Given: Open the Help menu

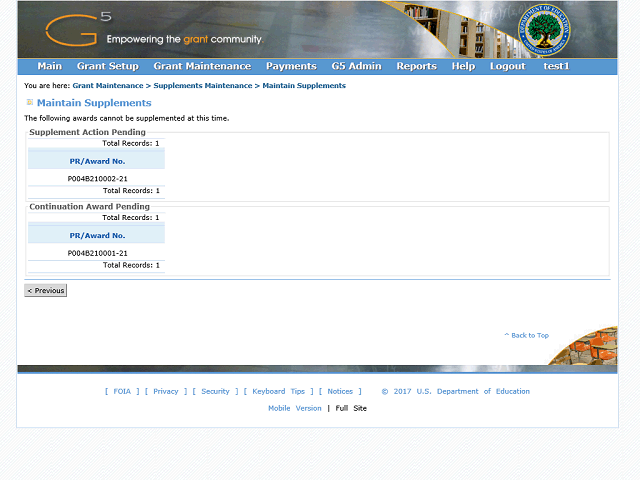Looking at the screenshot, I should (463, 66).
